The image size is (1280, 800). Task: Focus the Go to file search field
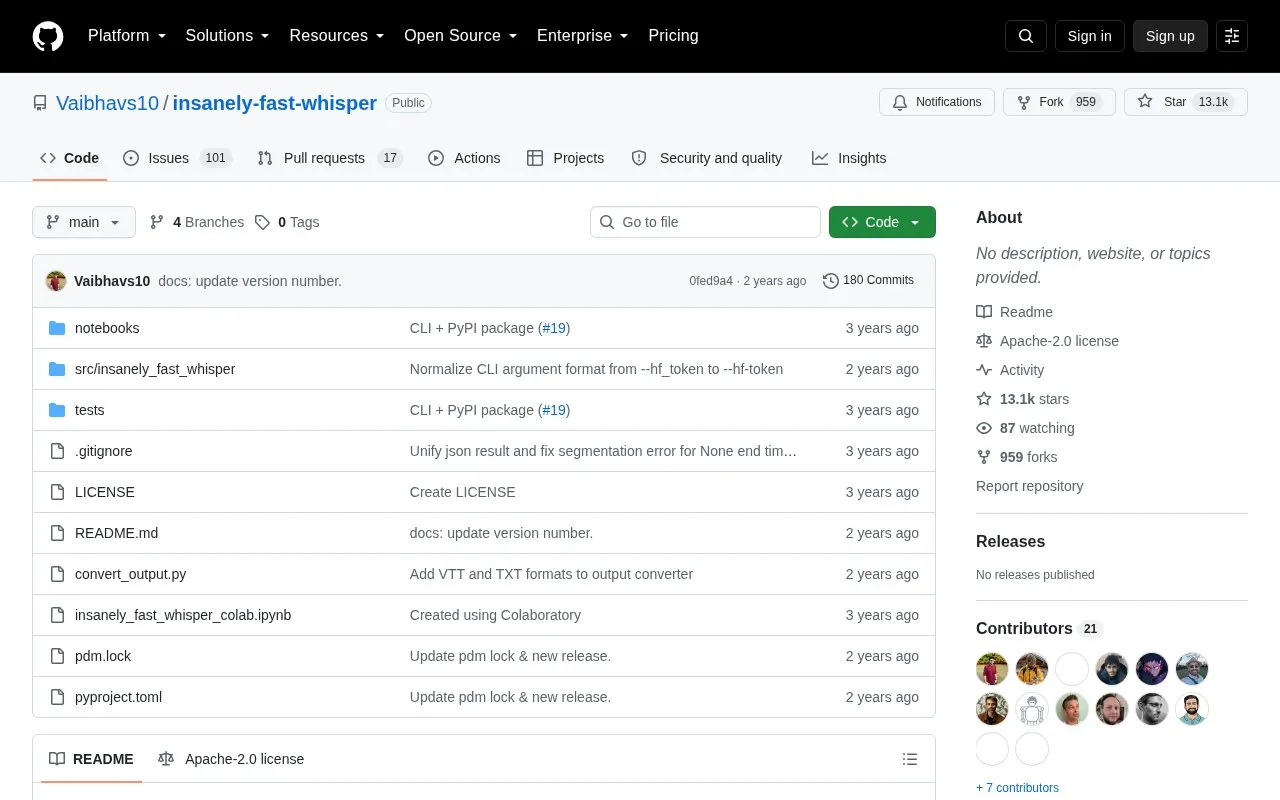pyautogui.click(x=705, y=222)
